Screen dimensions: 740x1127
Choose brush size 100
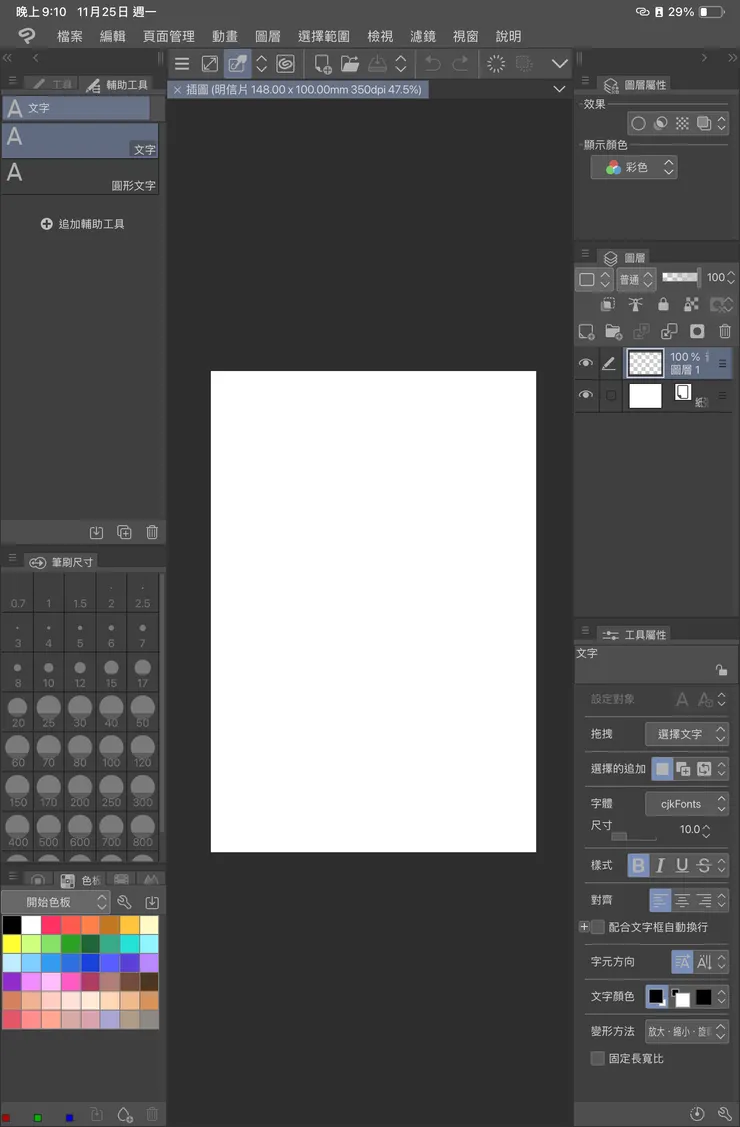[x=111, y=751]
